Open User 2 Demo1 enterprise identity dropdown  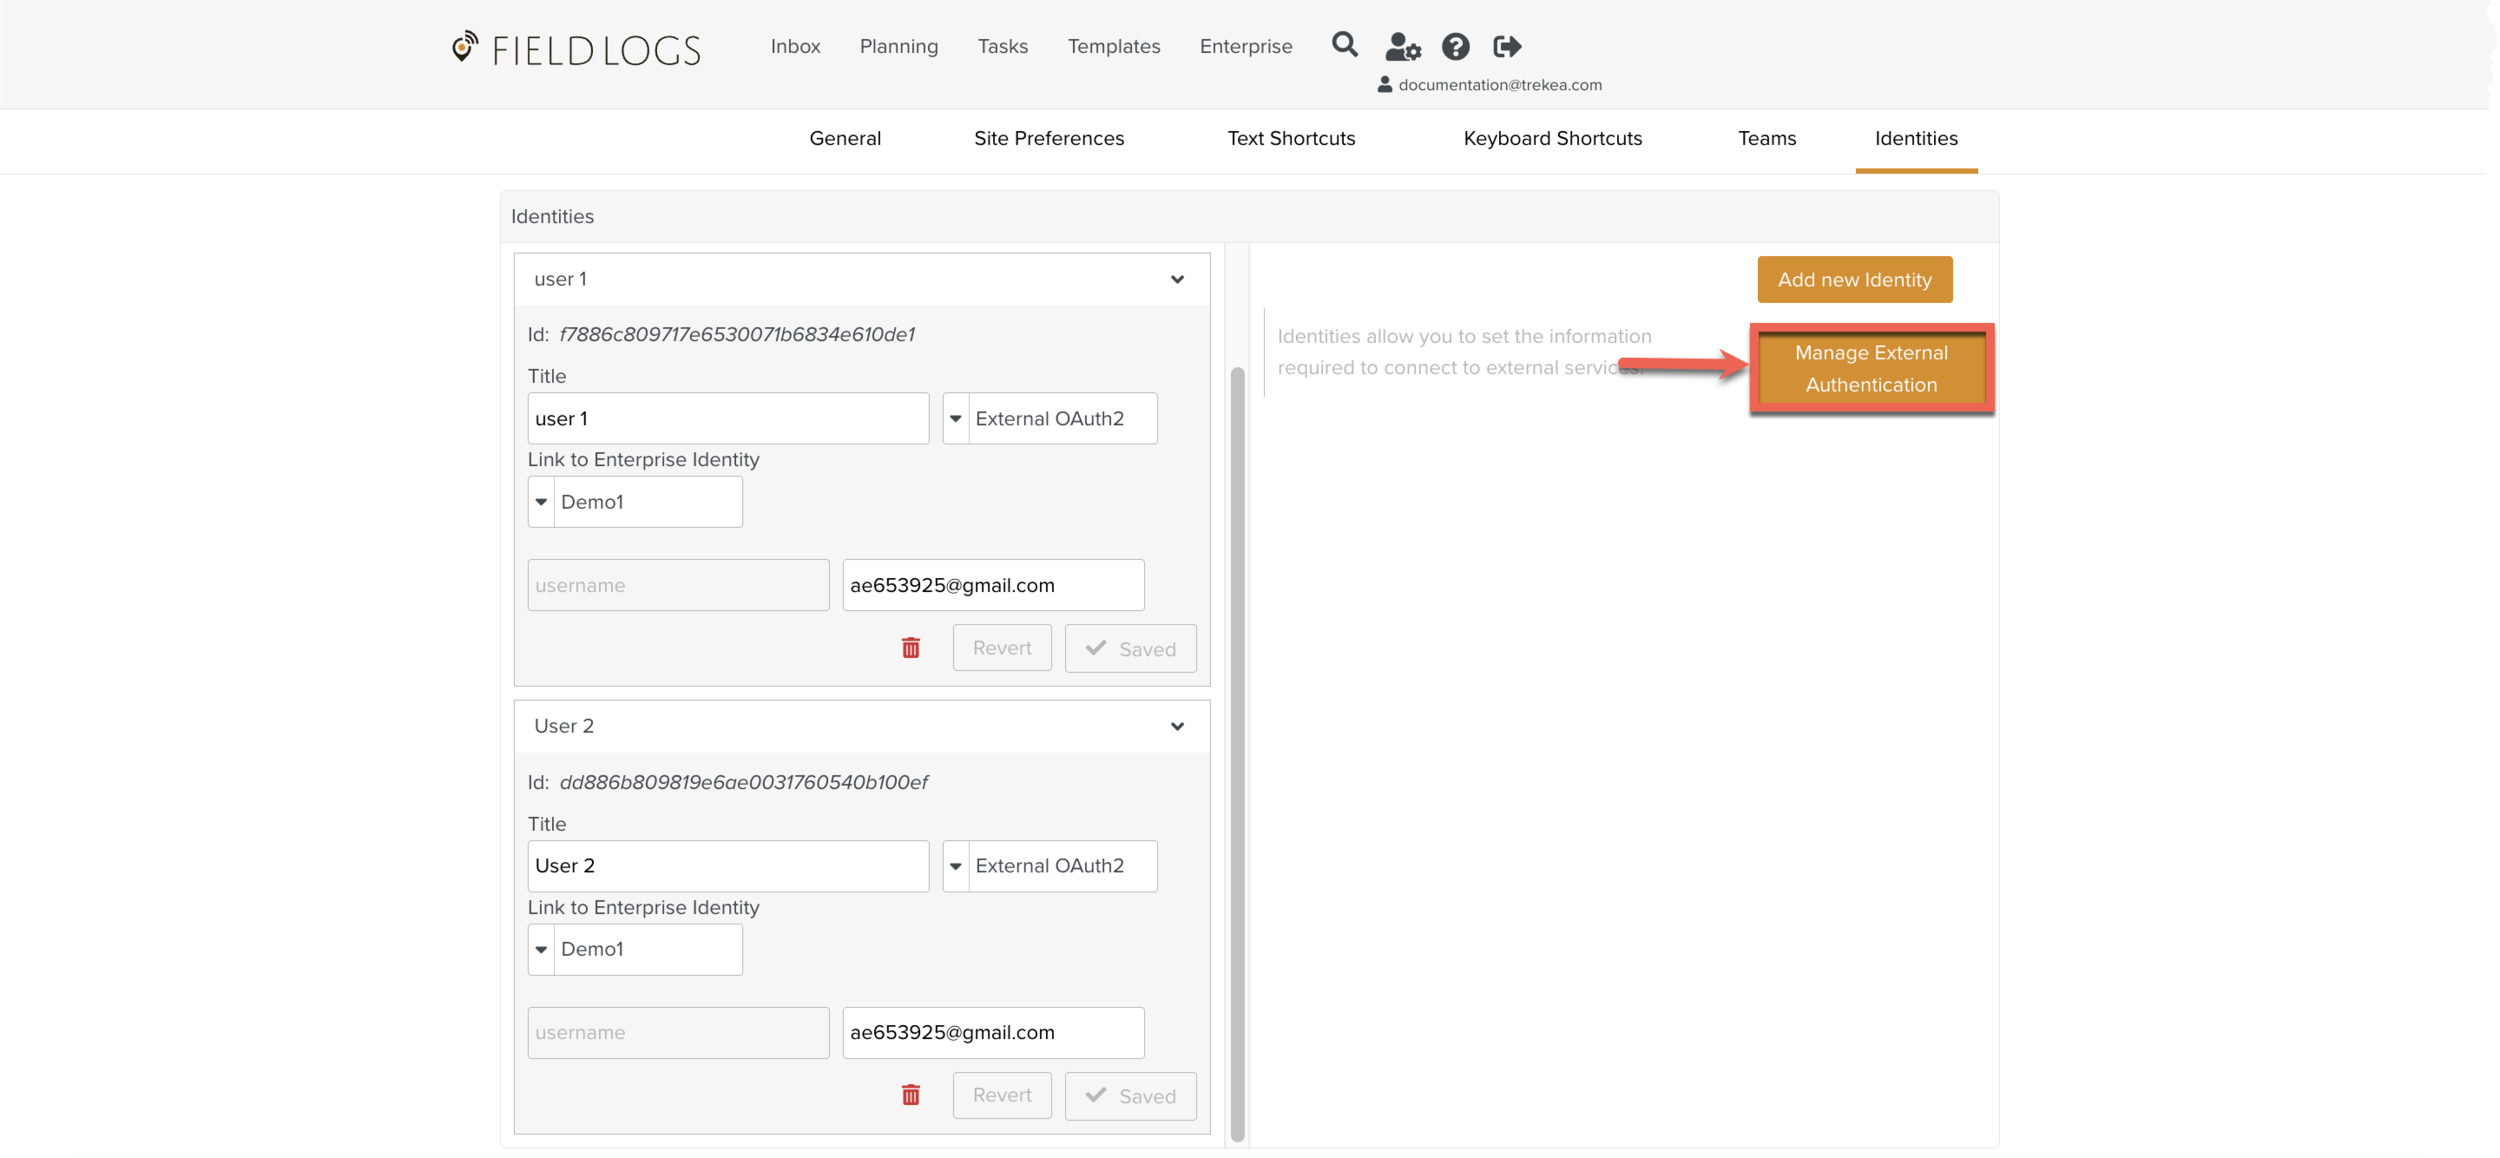(541, 949)
